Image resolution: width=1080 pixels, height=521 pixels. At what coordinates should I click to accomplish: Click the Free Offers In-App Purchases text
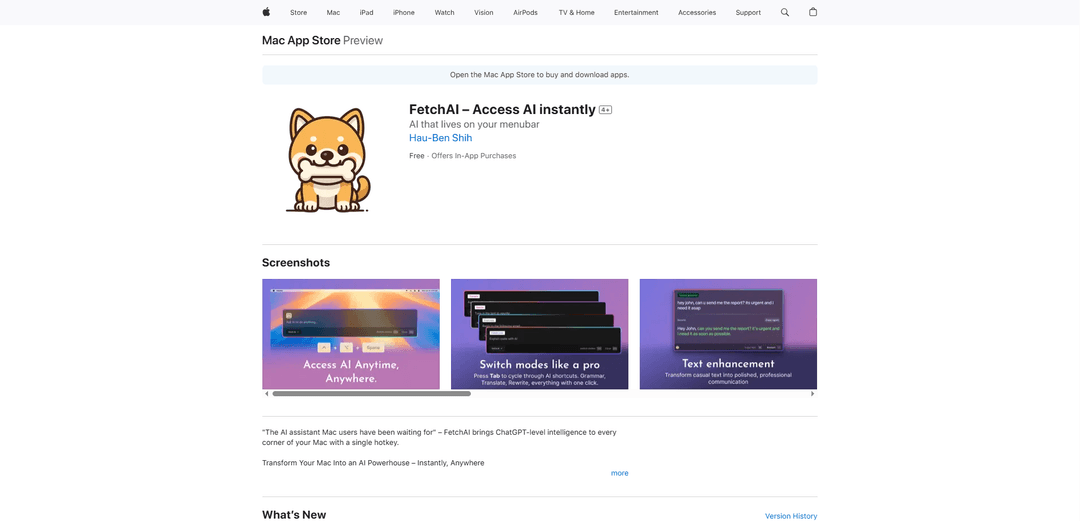click(x=462, y=156)
